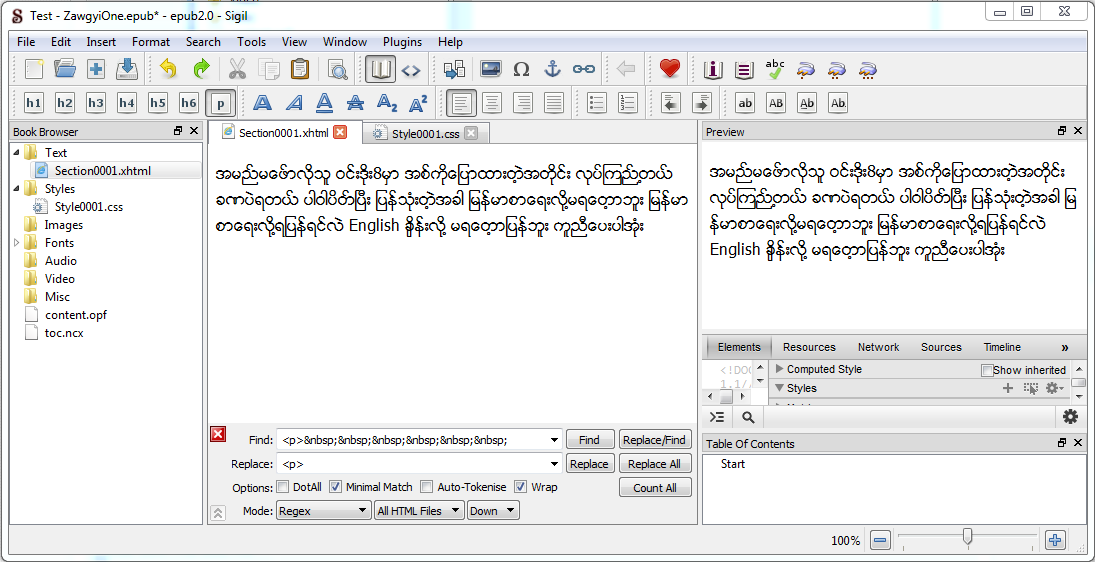The height and width of the screenshot is (562, 1095).
Task: Collapse the Styles folder tree
Action: pos(17,188)
